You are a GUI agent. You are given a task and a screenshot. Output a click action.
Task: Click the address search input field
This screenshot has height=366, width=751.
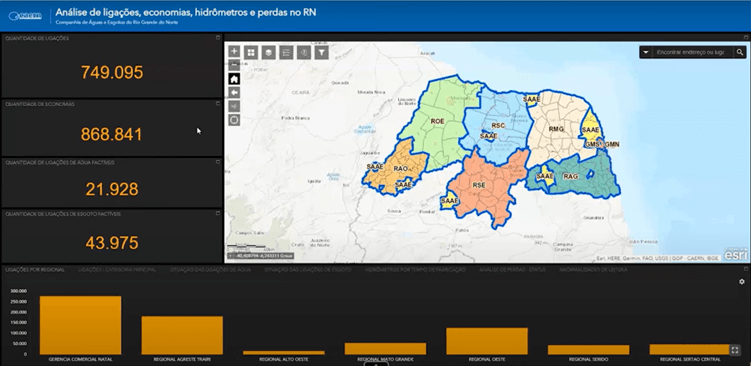[x=693, y=52]
